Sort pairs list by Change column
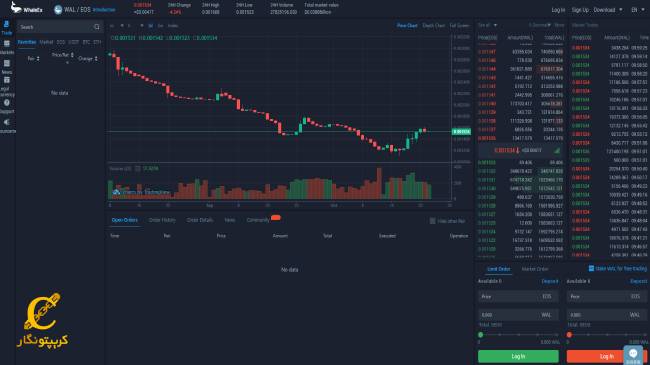 click(x=88, y=58)
